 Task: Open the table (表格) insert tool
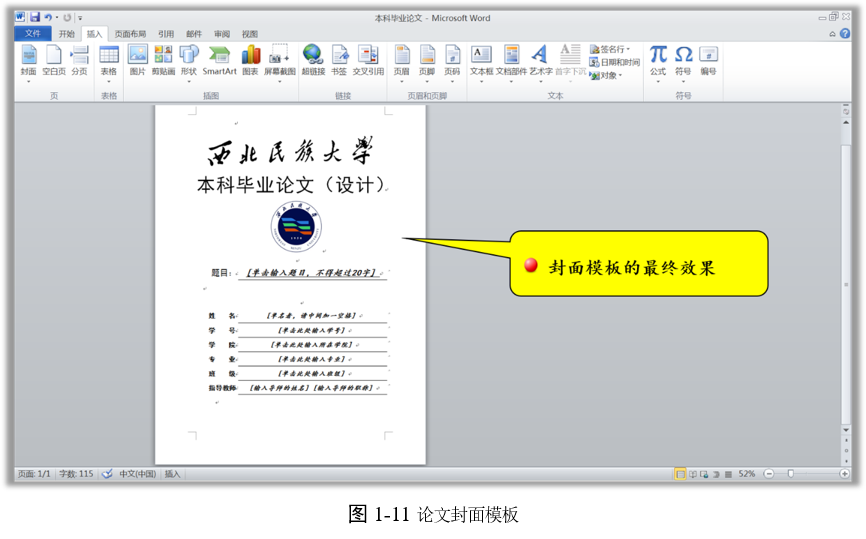(109, 61)
